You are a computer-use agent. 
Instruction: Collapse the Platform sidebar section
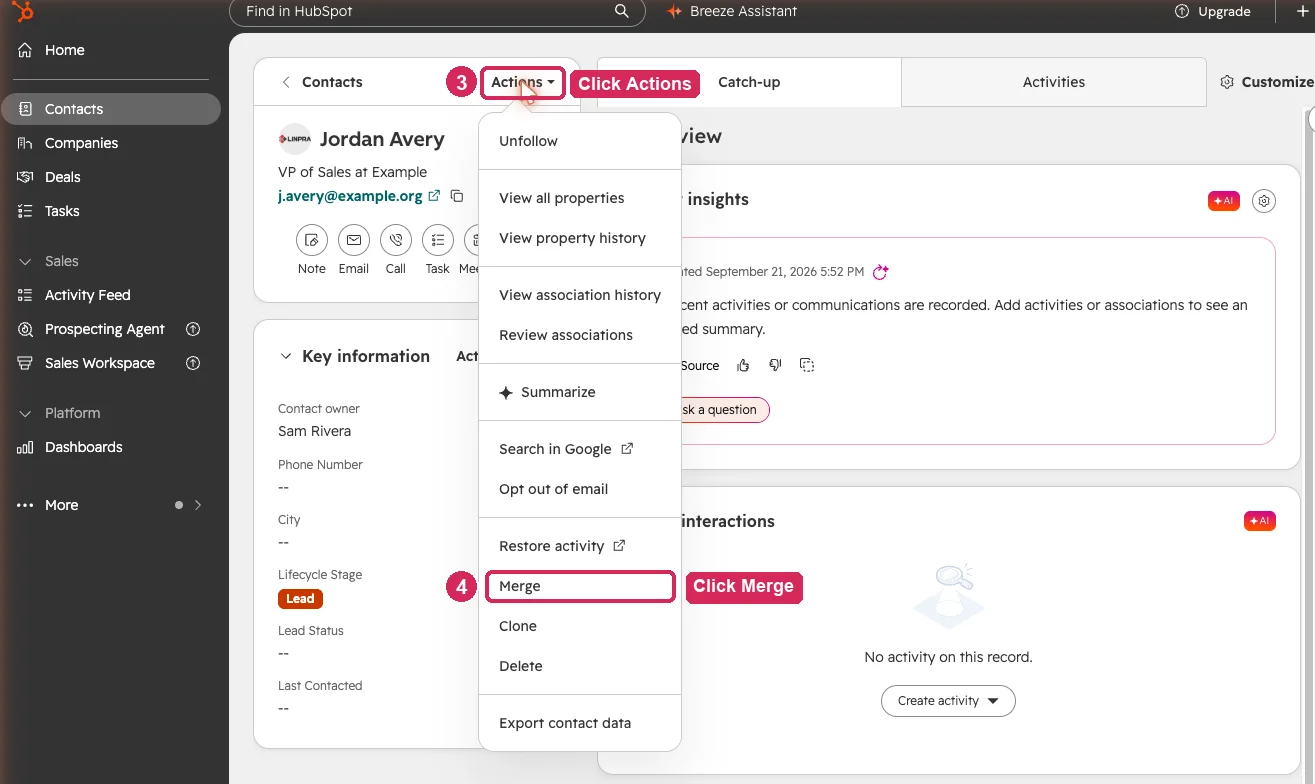[x=26, y=413]
